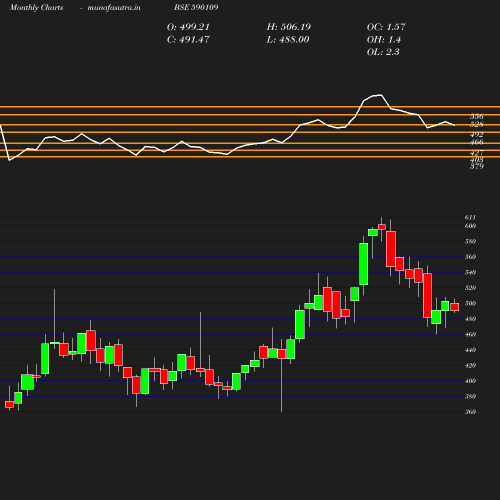The image size is (500, 500).
Task: Click the tall red candle just after the 611 peak
Action: 391,249
